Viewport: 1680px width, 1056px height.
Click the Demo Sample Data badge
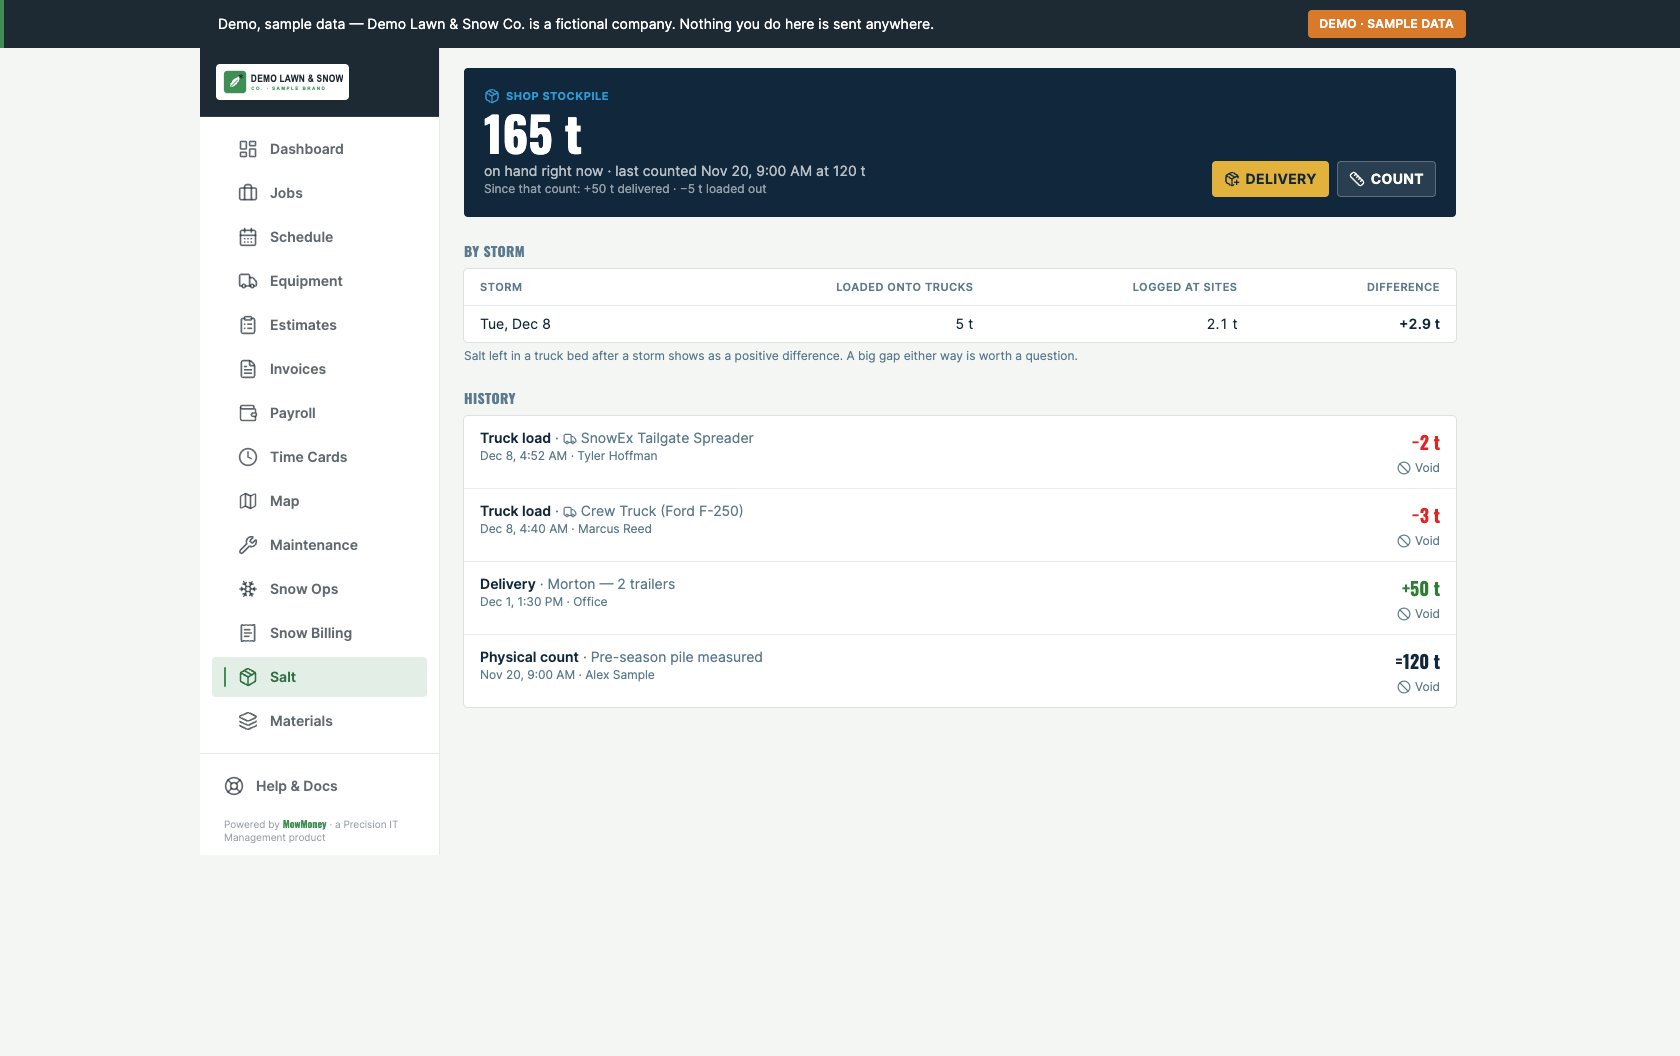(x=1386, y=24)
